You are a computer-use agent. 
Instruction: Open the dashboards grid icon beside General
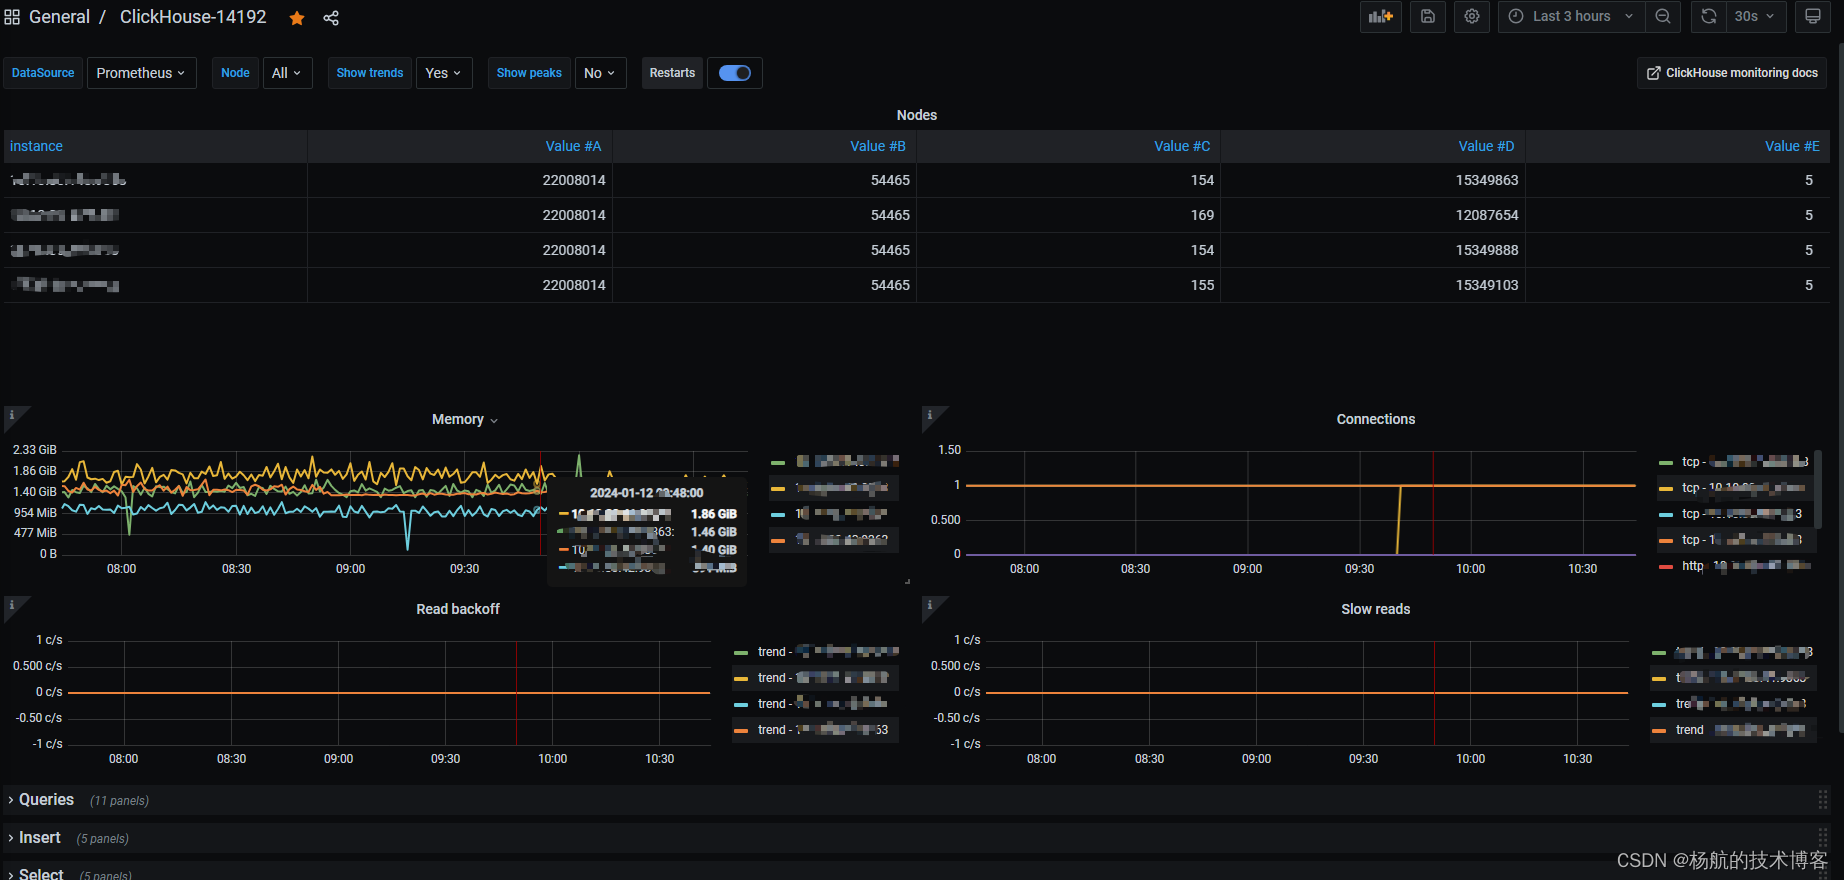pyautogui.click(x=12, y=17)
